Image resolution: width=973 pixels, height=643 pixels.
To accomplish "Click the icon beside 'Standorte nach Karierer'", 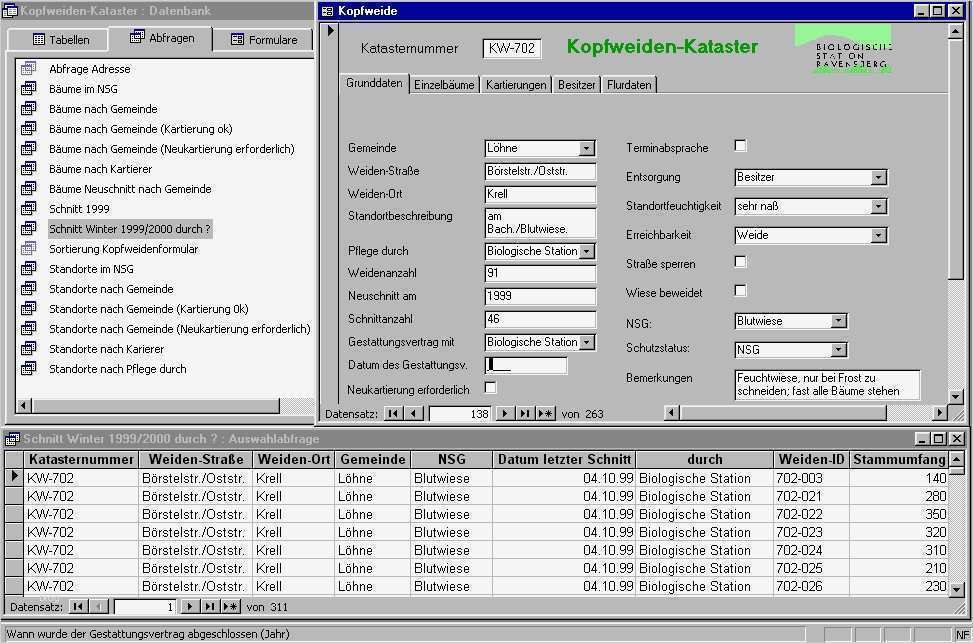I will tap(29, 349).
